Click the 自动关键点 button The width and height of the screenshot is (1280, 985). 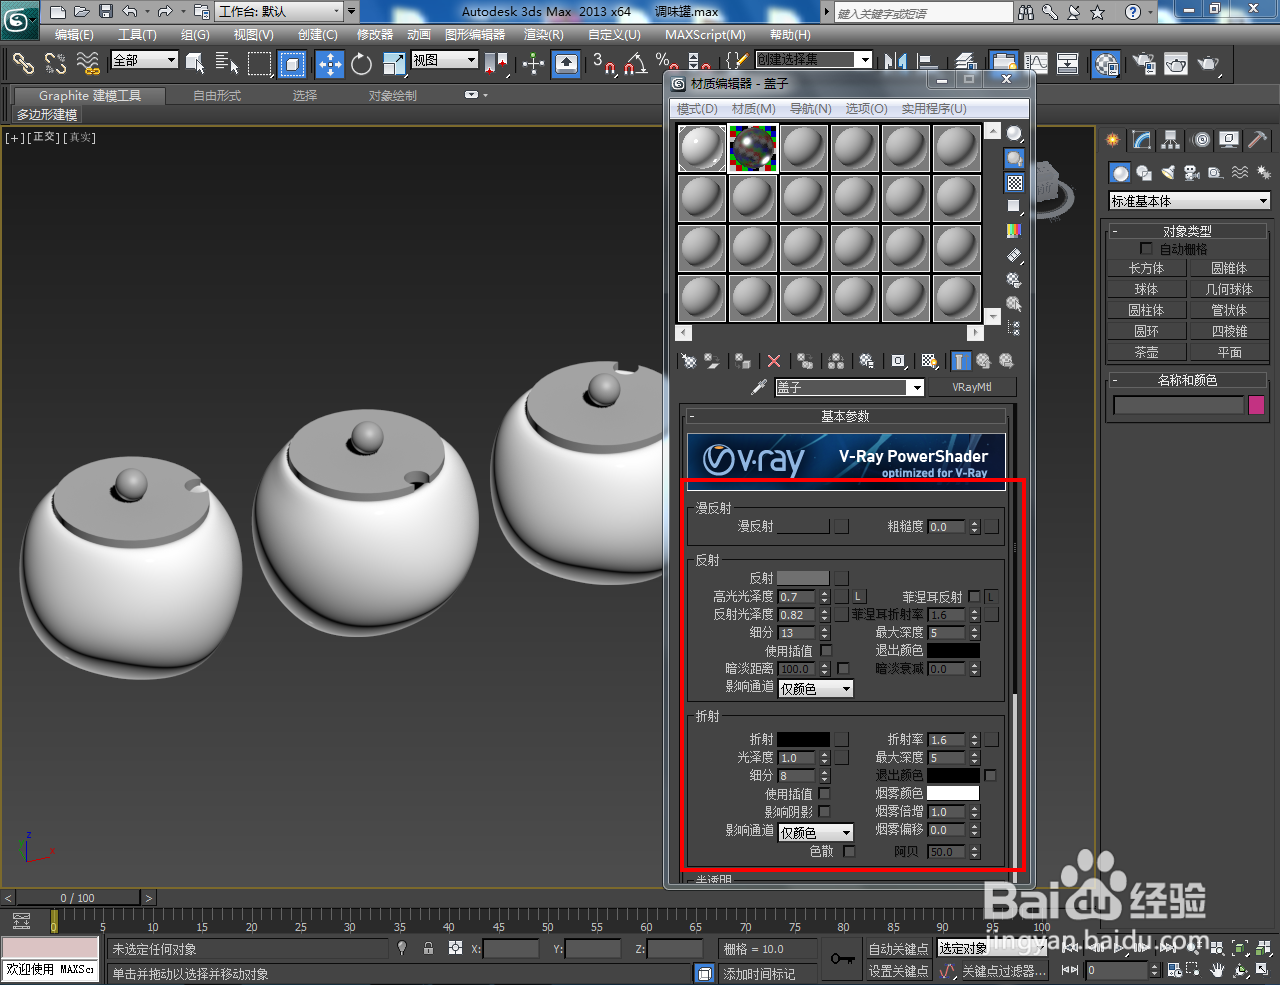coord(898,949)
